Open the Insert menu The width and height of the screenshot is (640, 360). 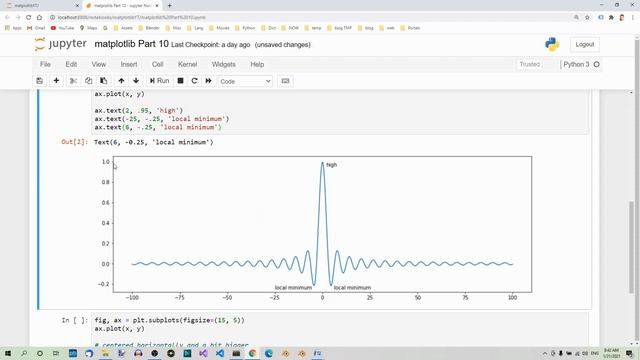(129, 64)
